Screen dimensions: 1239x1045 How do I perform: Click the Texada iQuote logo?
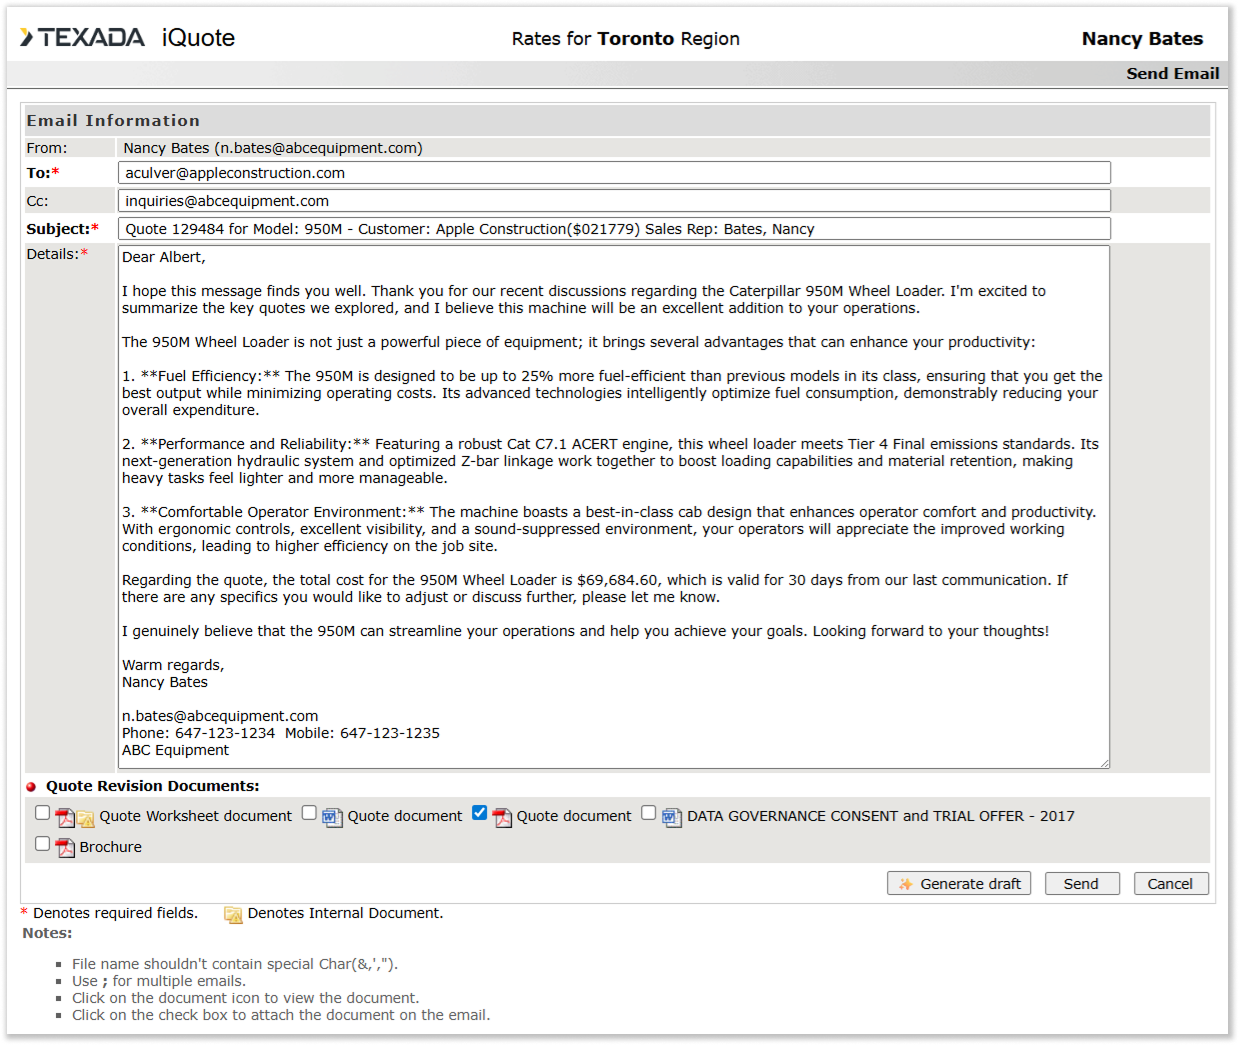click(127, 38)
